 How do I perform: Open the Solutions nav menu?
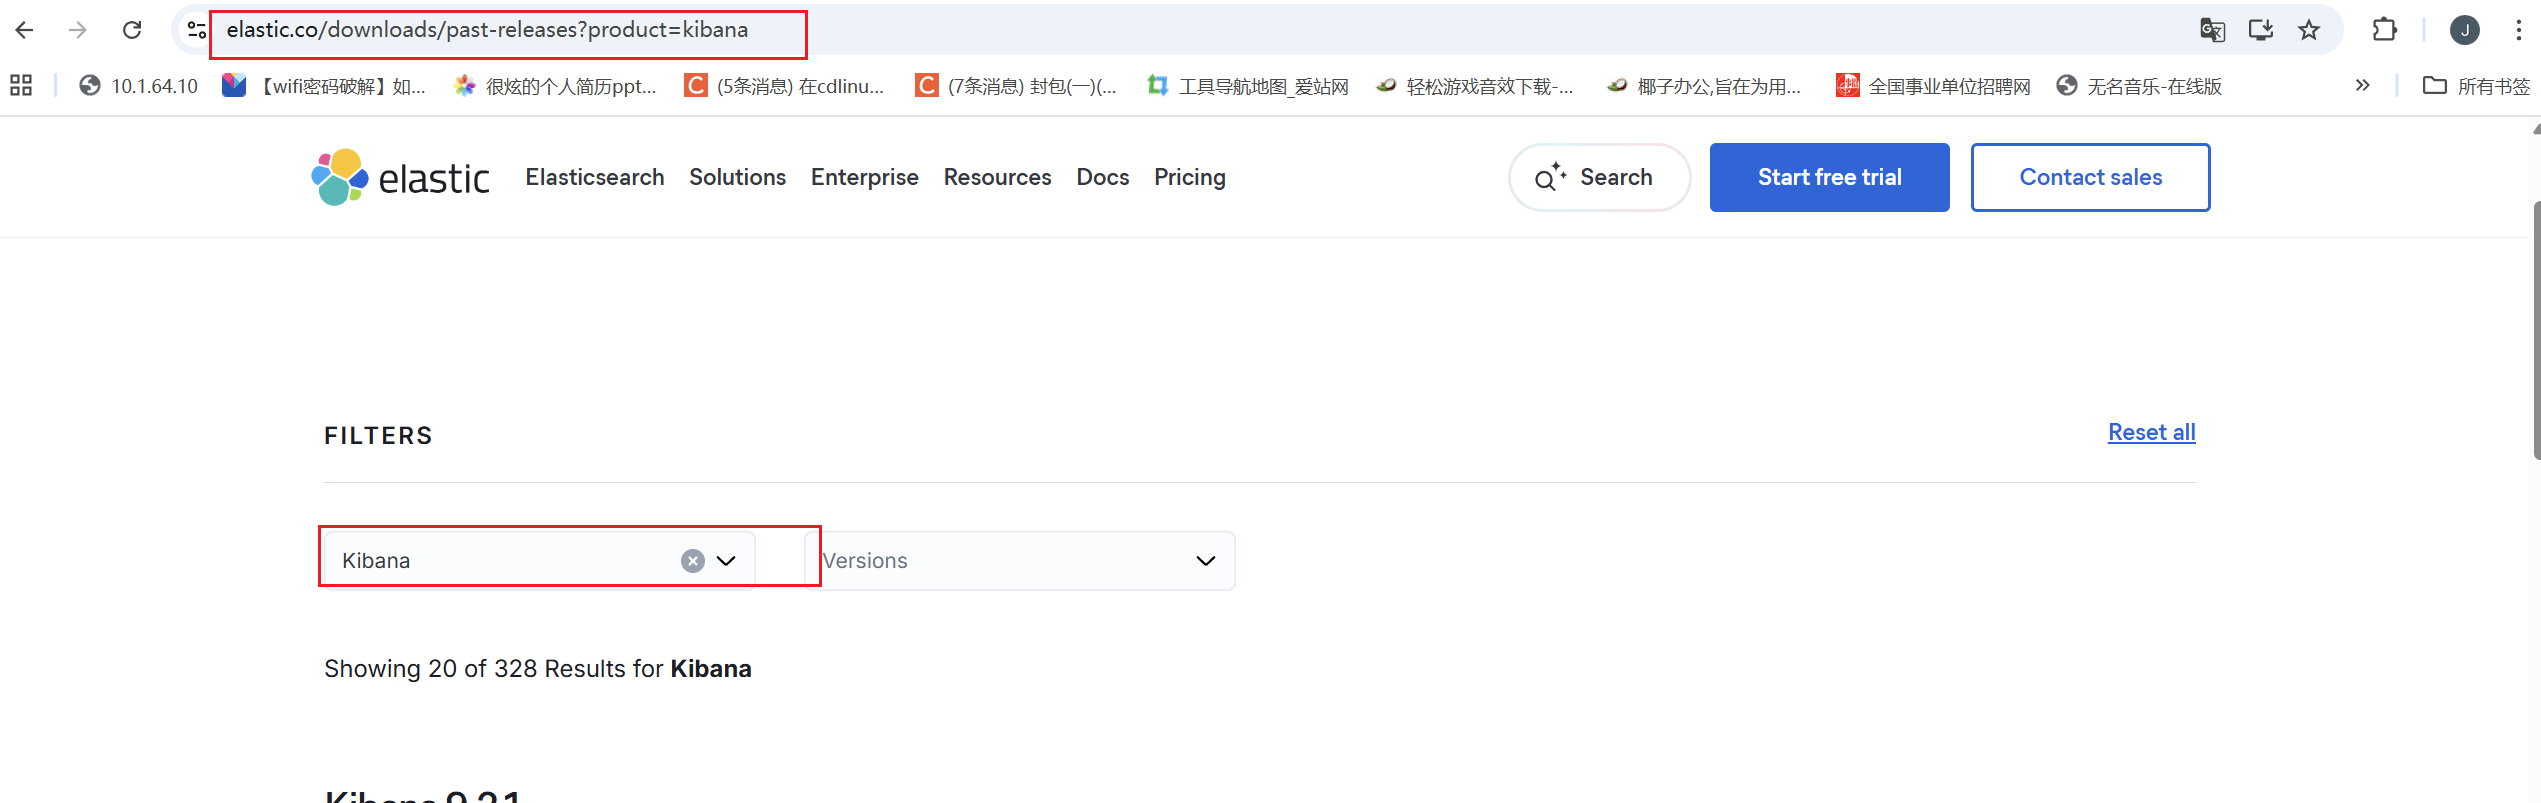[737, 177]
